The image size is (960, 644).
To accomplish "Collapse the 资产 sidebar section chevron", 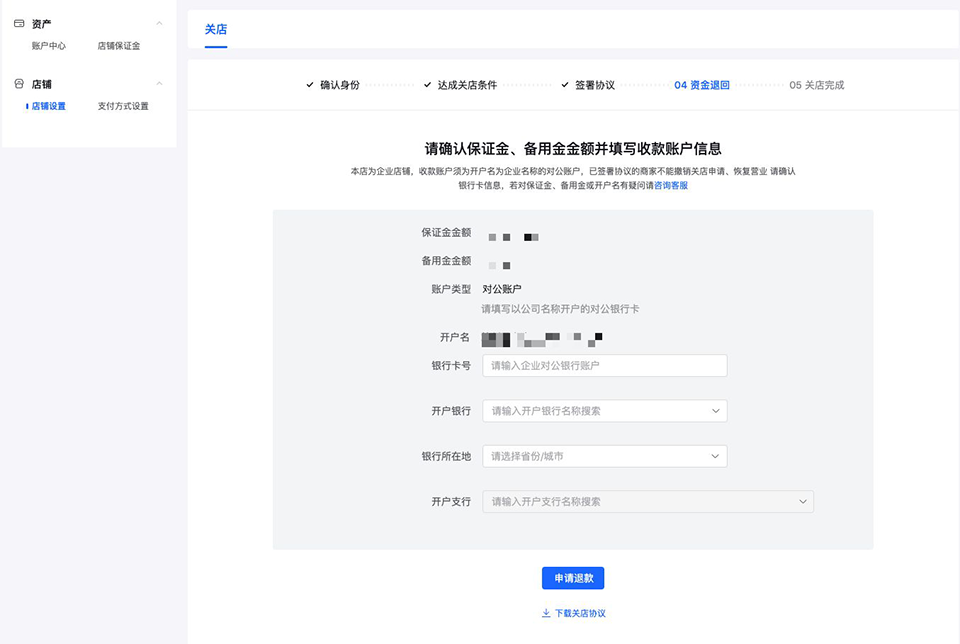I will tap(159, 23).
